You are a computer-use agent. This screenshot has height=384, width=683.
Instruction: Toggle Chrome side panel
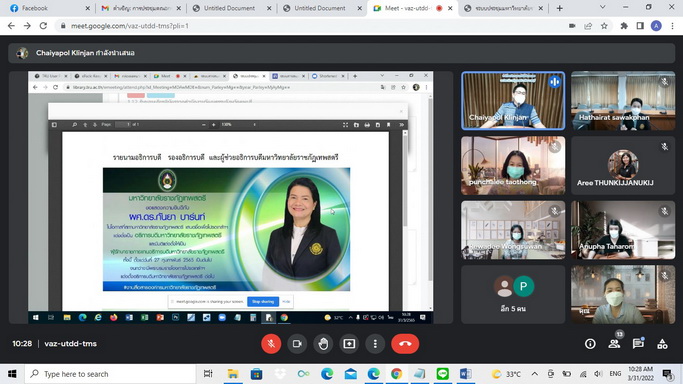pos(640,26)
